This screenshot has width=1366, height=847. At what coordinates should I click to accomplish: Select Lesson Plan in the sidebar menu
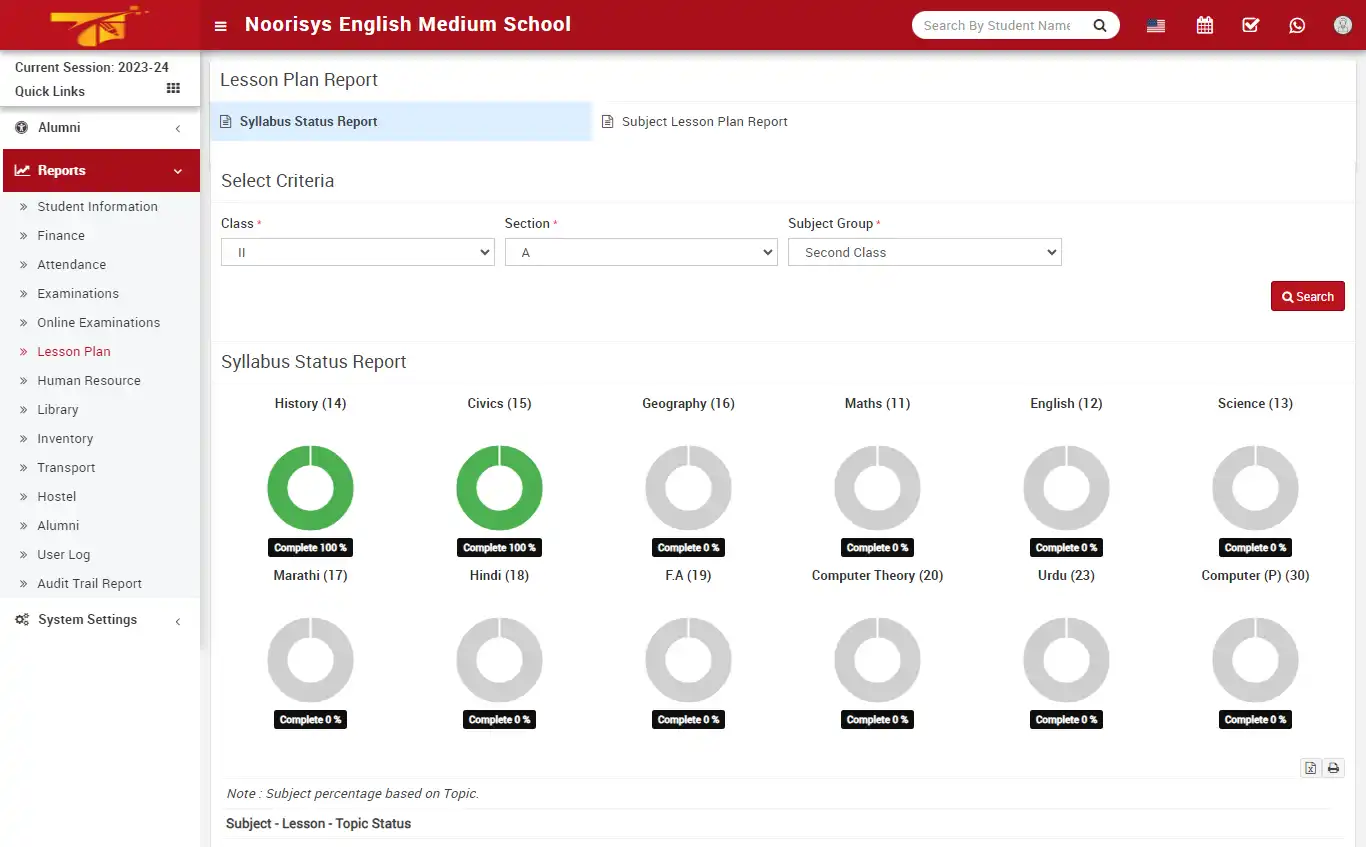point(73,351)
